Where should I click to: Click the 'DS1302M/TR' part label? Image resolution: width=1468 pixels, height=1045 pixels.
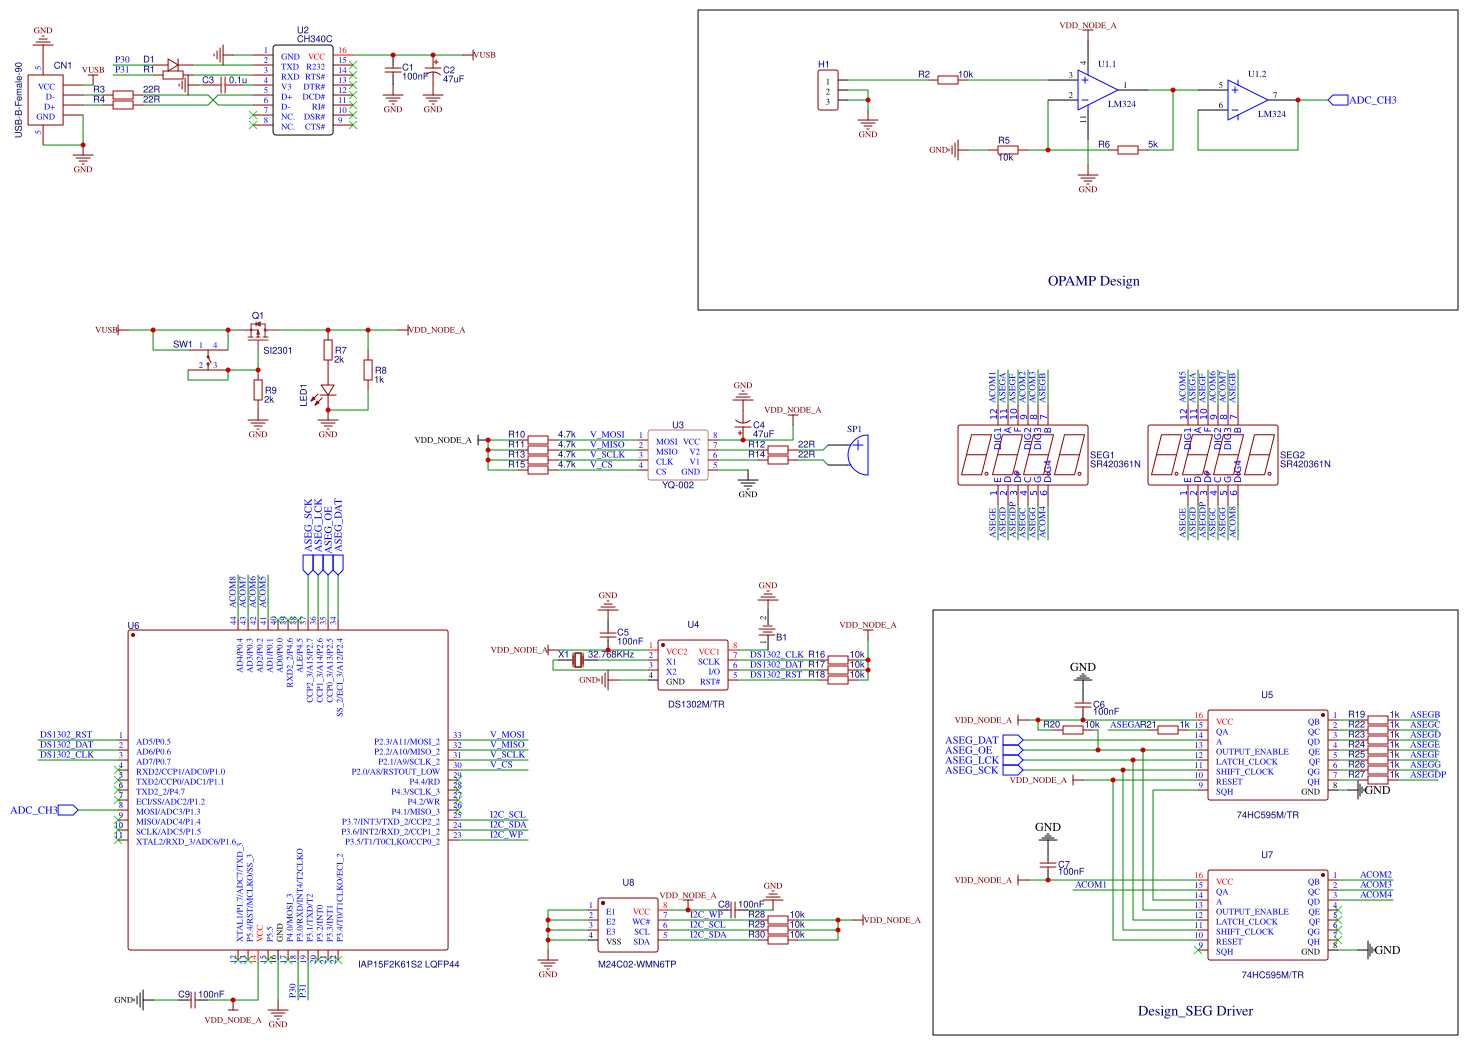(x=696, y=704)
